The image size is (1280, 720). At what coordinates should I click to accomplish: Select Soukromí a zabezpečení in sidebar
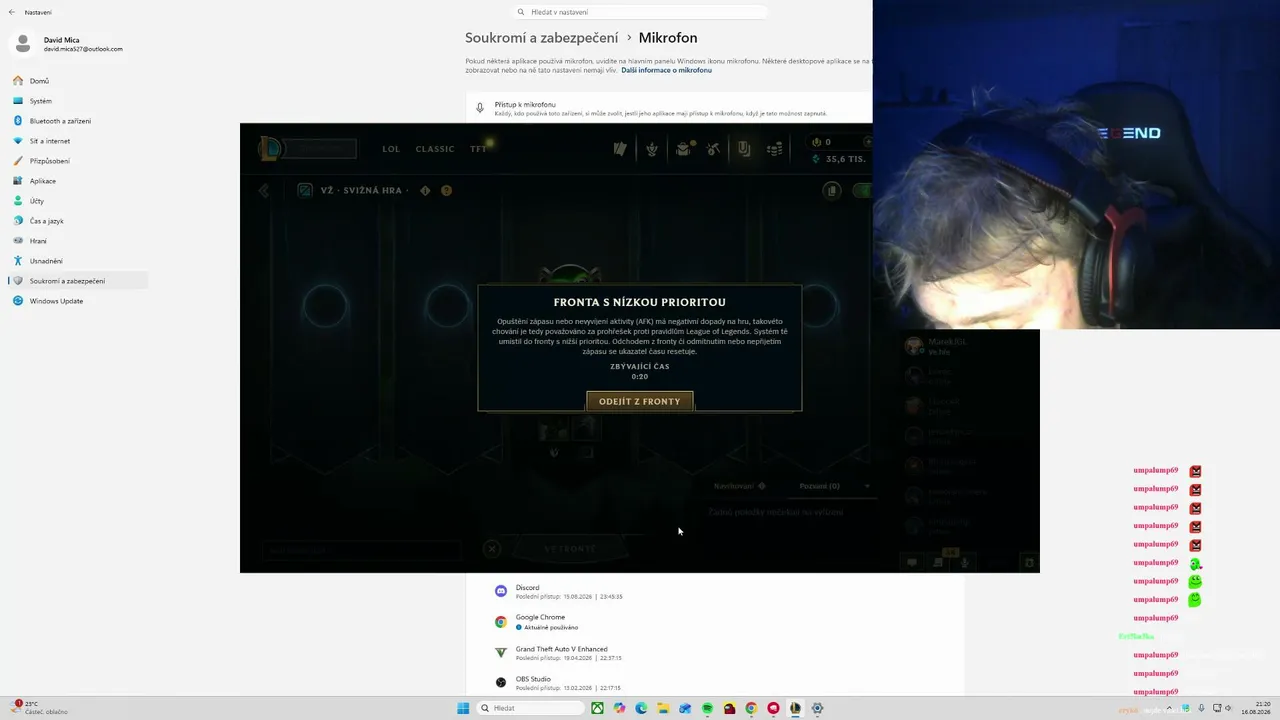(78, 281)
